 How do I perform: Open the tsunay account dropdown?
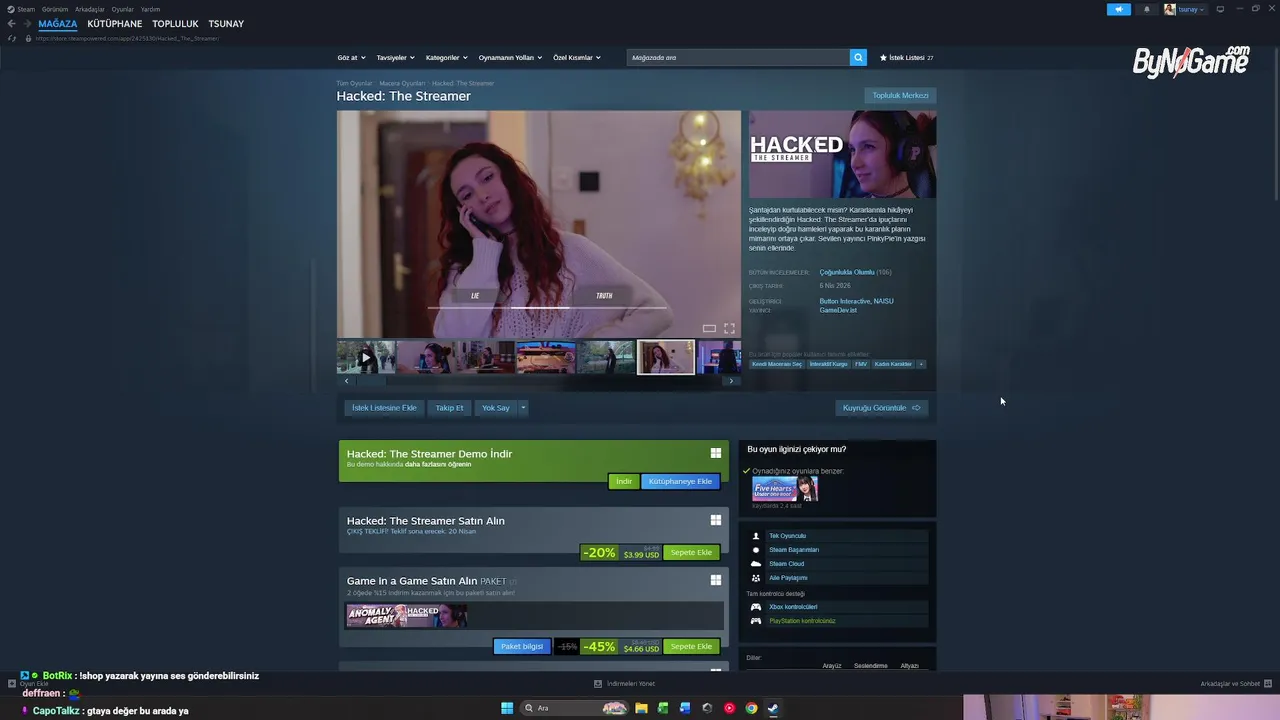[x=1184, y=9]
